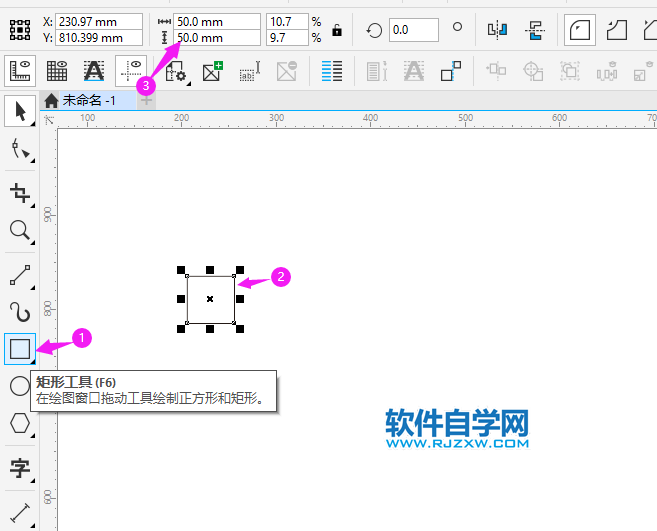The width and height of the screenshot is (657, 531).
Task: Toggle the lock ratio padlock
Action: point(337,30)
